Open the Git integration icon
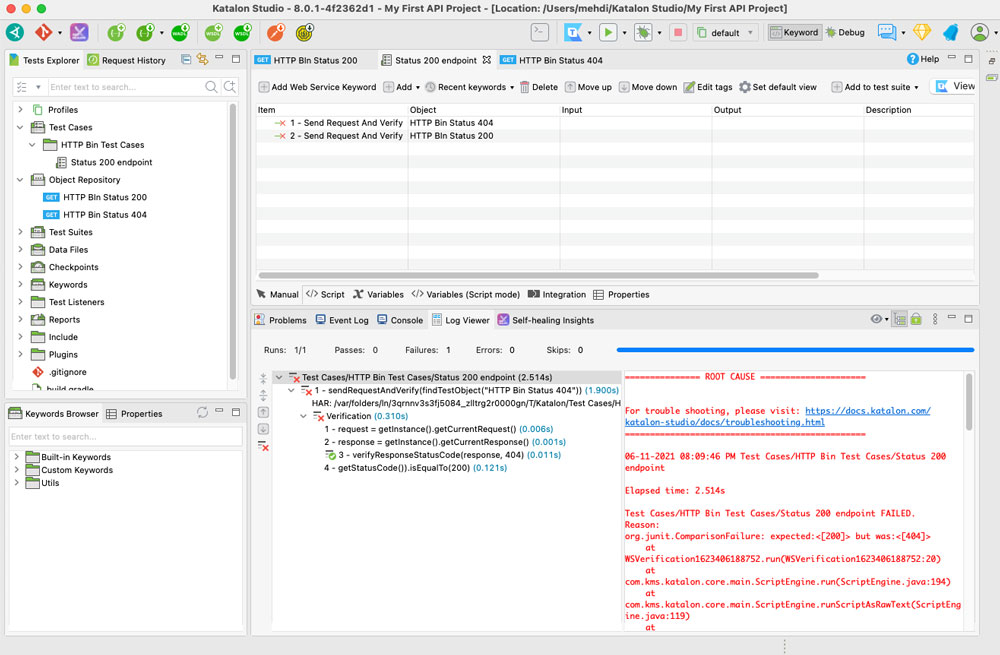The image size is (1000, 655). click(45, 32)
